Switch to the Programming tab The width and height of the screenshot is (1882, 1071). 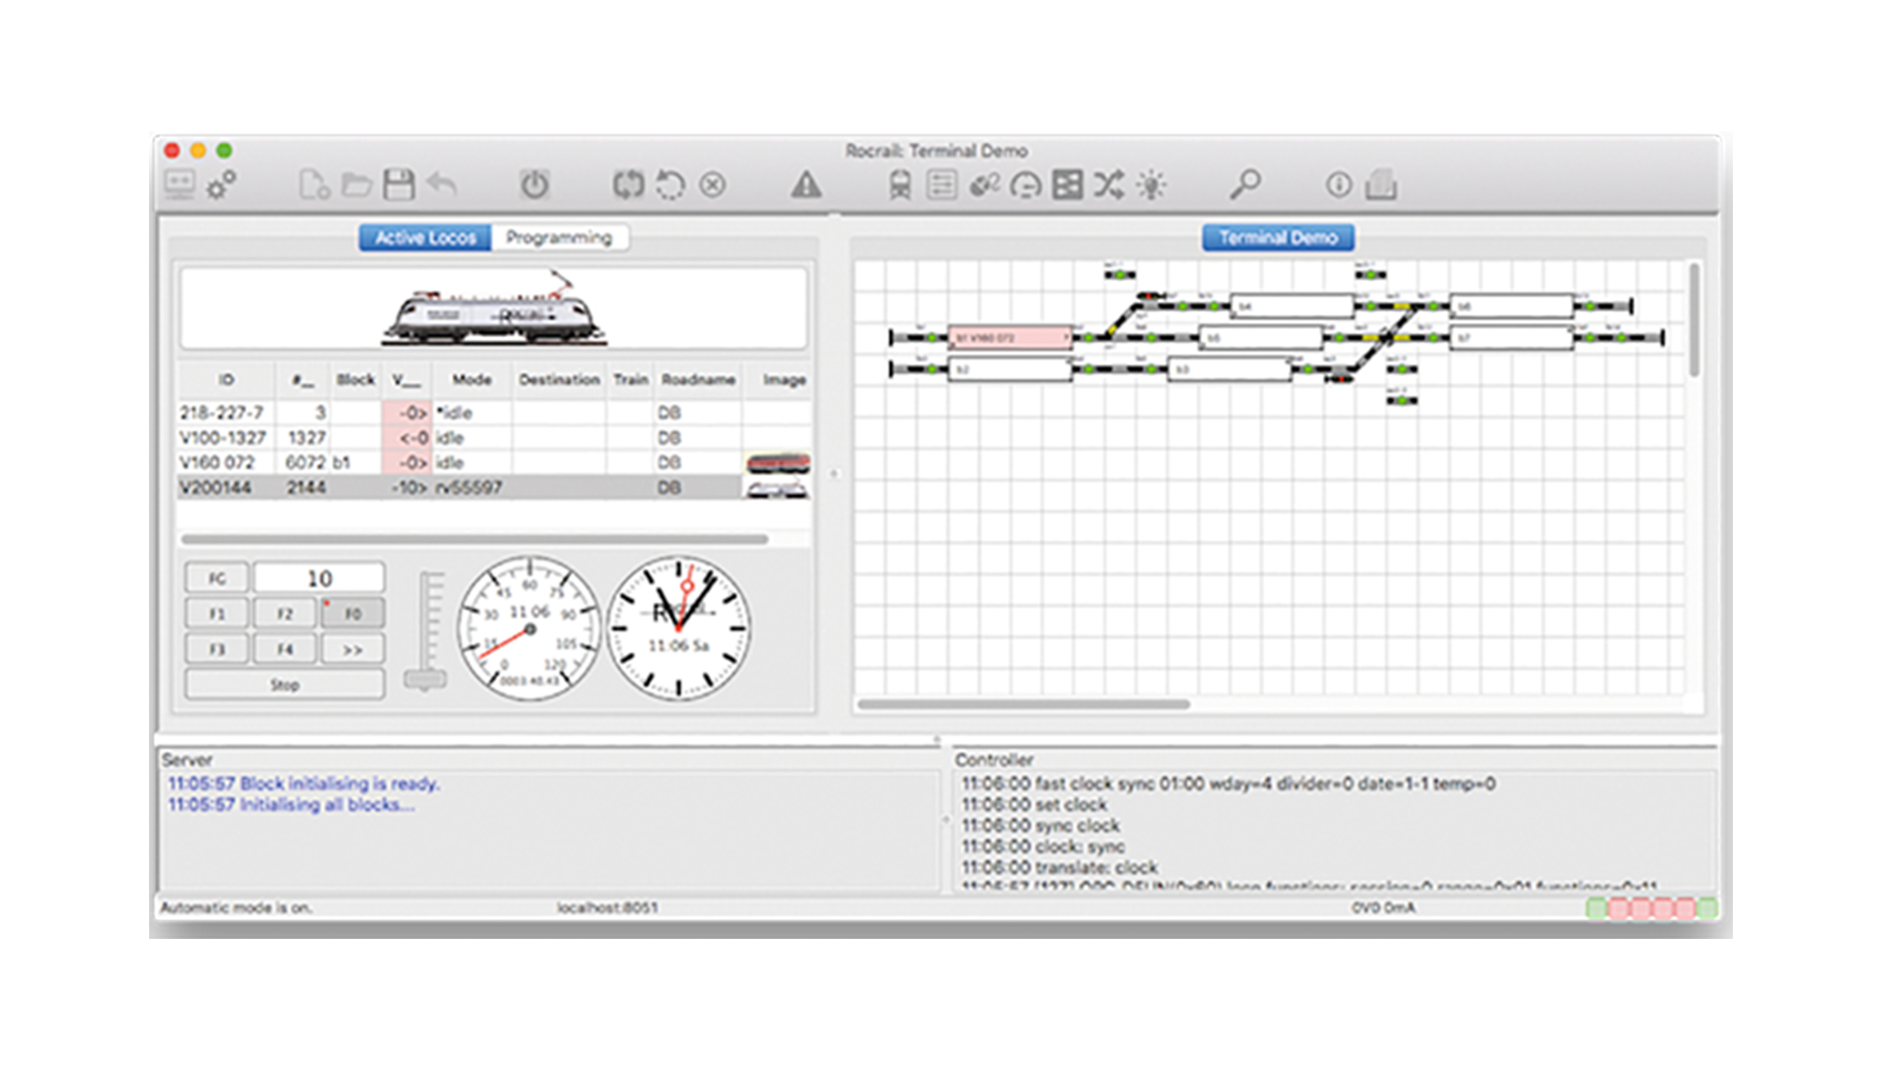point(558,237)
